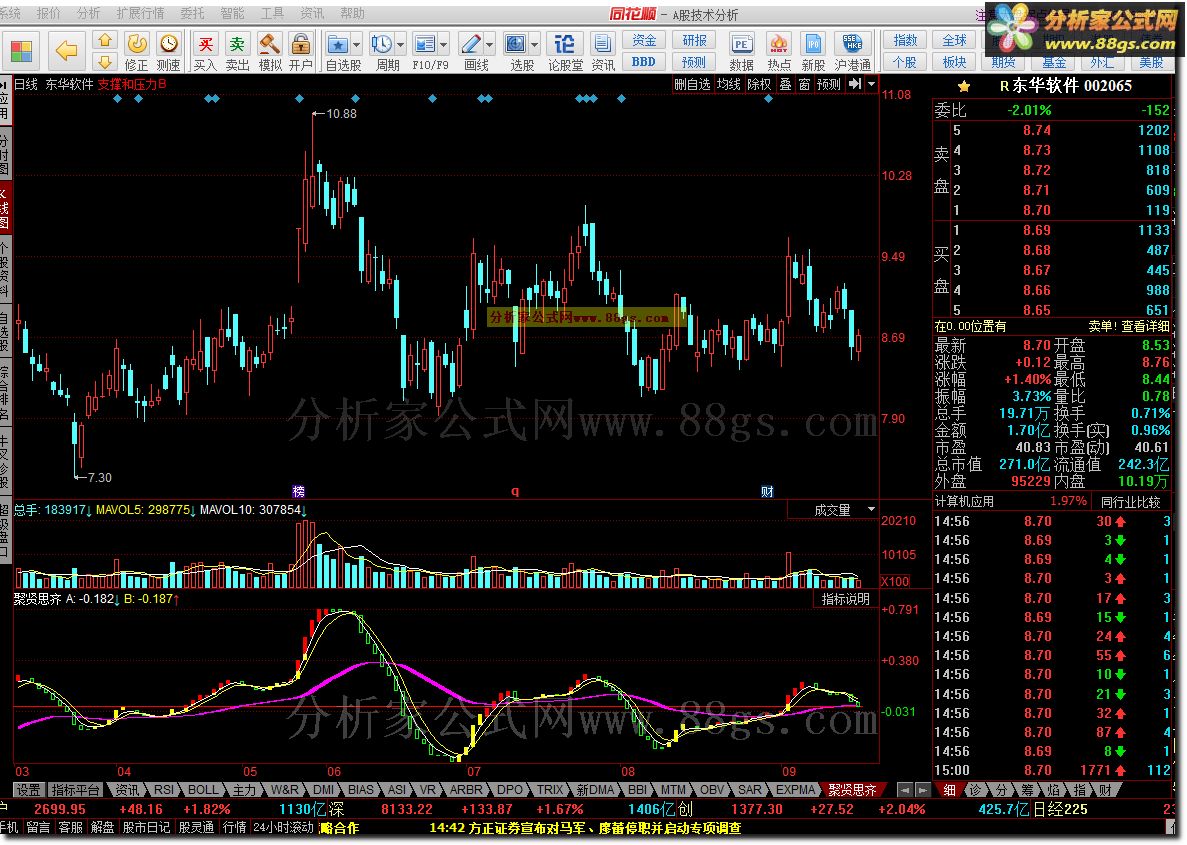Open the 工具 menu
Image resolution: width=1187 pixels, height=845 pixels.
coord(272,14)
